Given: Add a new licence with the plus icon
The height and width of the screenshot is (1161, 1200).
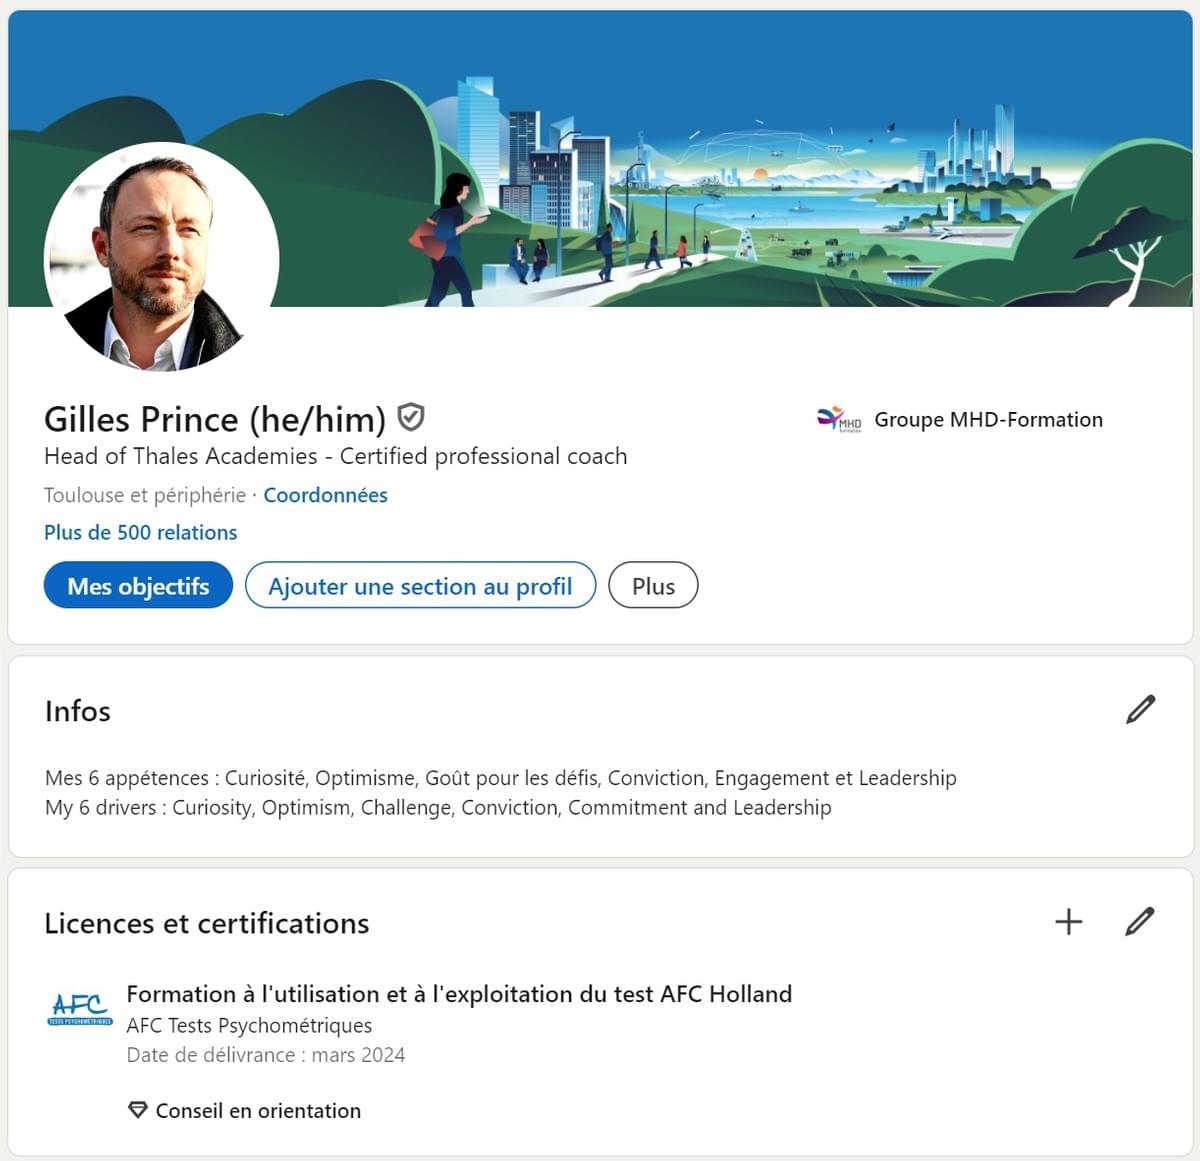Looking at the screenshot, I should point(1068,921).
